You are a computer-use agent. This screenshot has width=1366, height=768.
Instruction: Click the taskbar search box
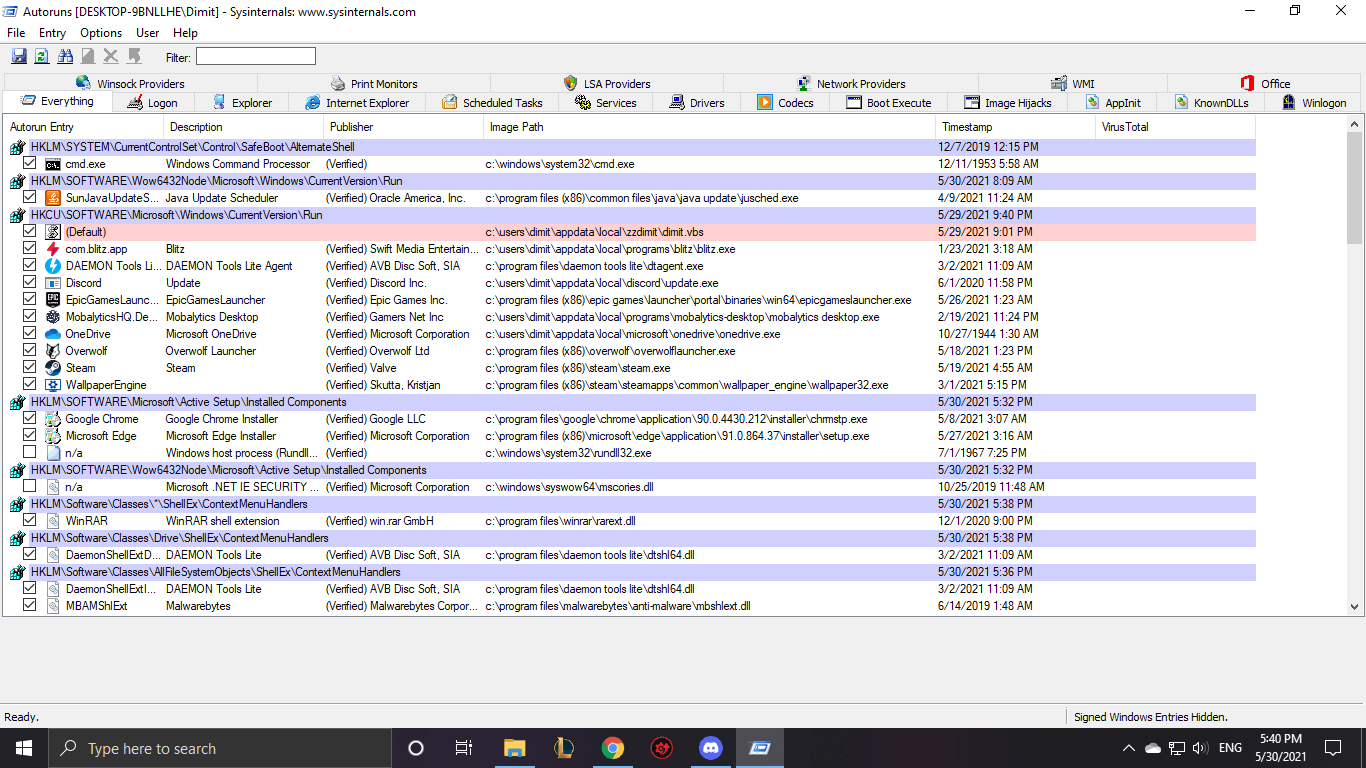click(220, 748)
